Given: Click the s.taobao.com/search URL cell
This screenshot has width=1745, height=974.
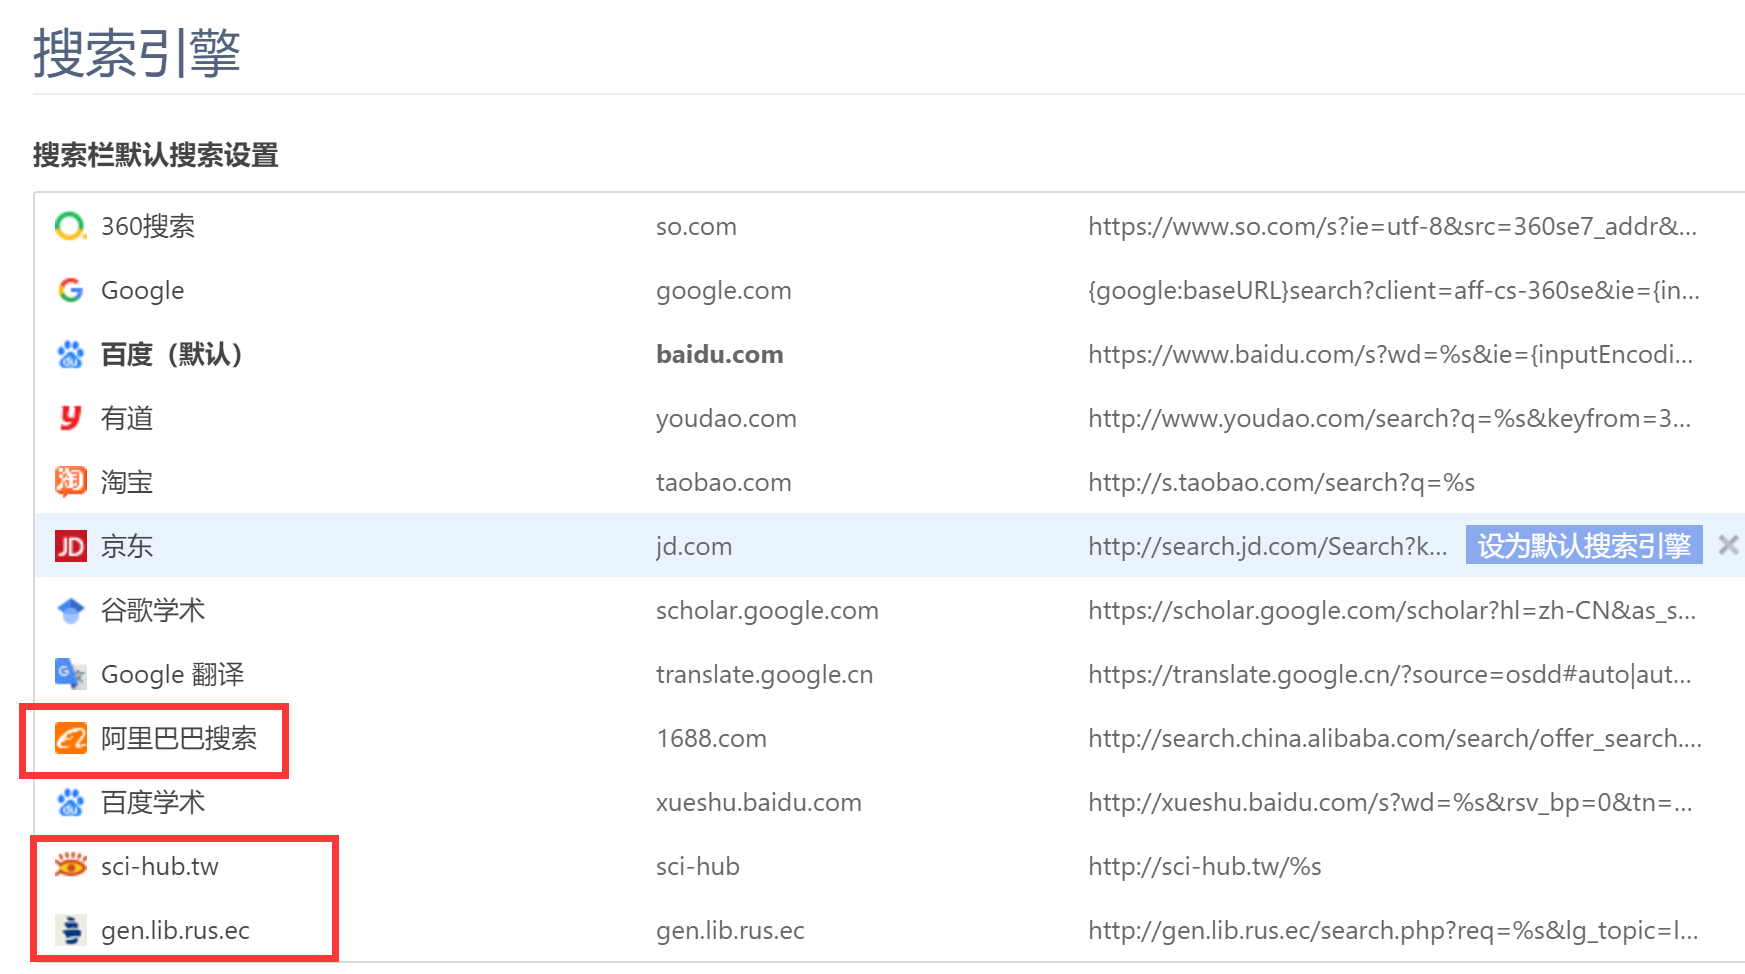Looking at the screenshot, I should click(1281, 483).
